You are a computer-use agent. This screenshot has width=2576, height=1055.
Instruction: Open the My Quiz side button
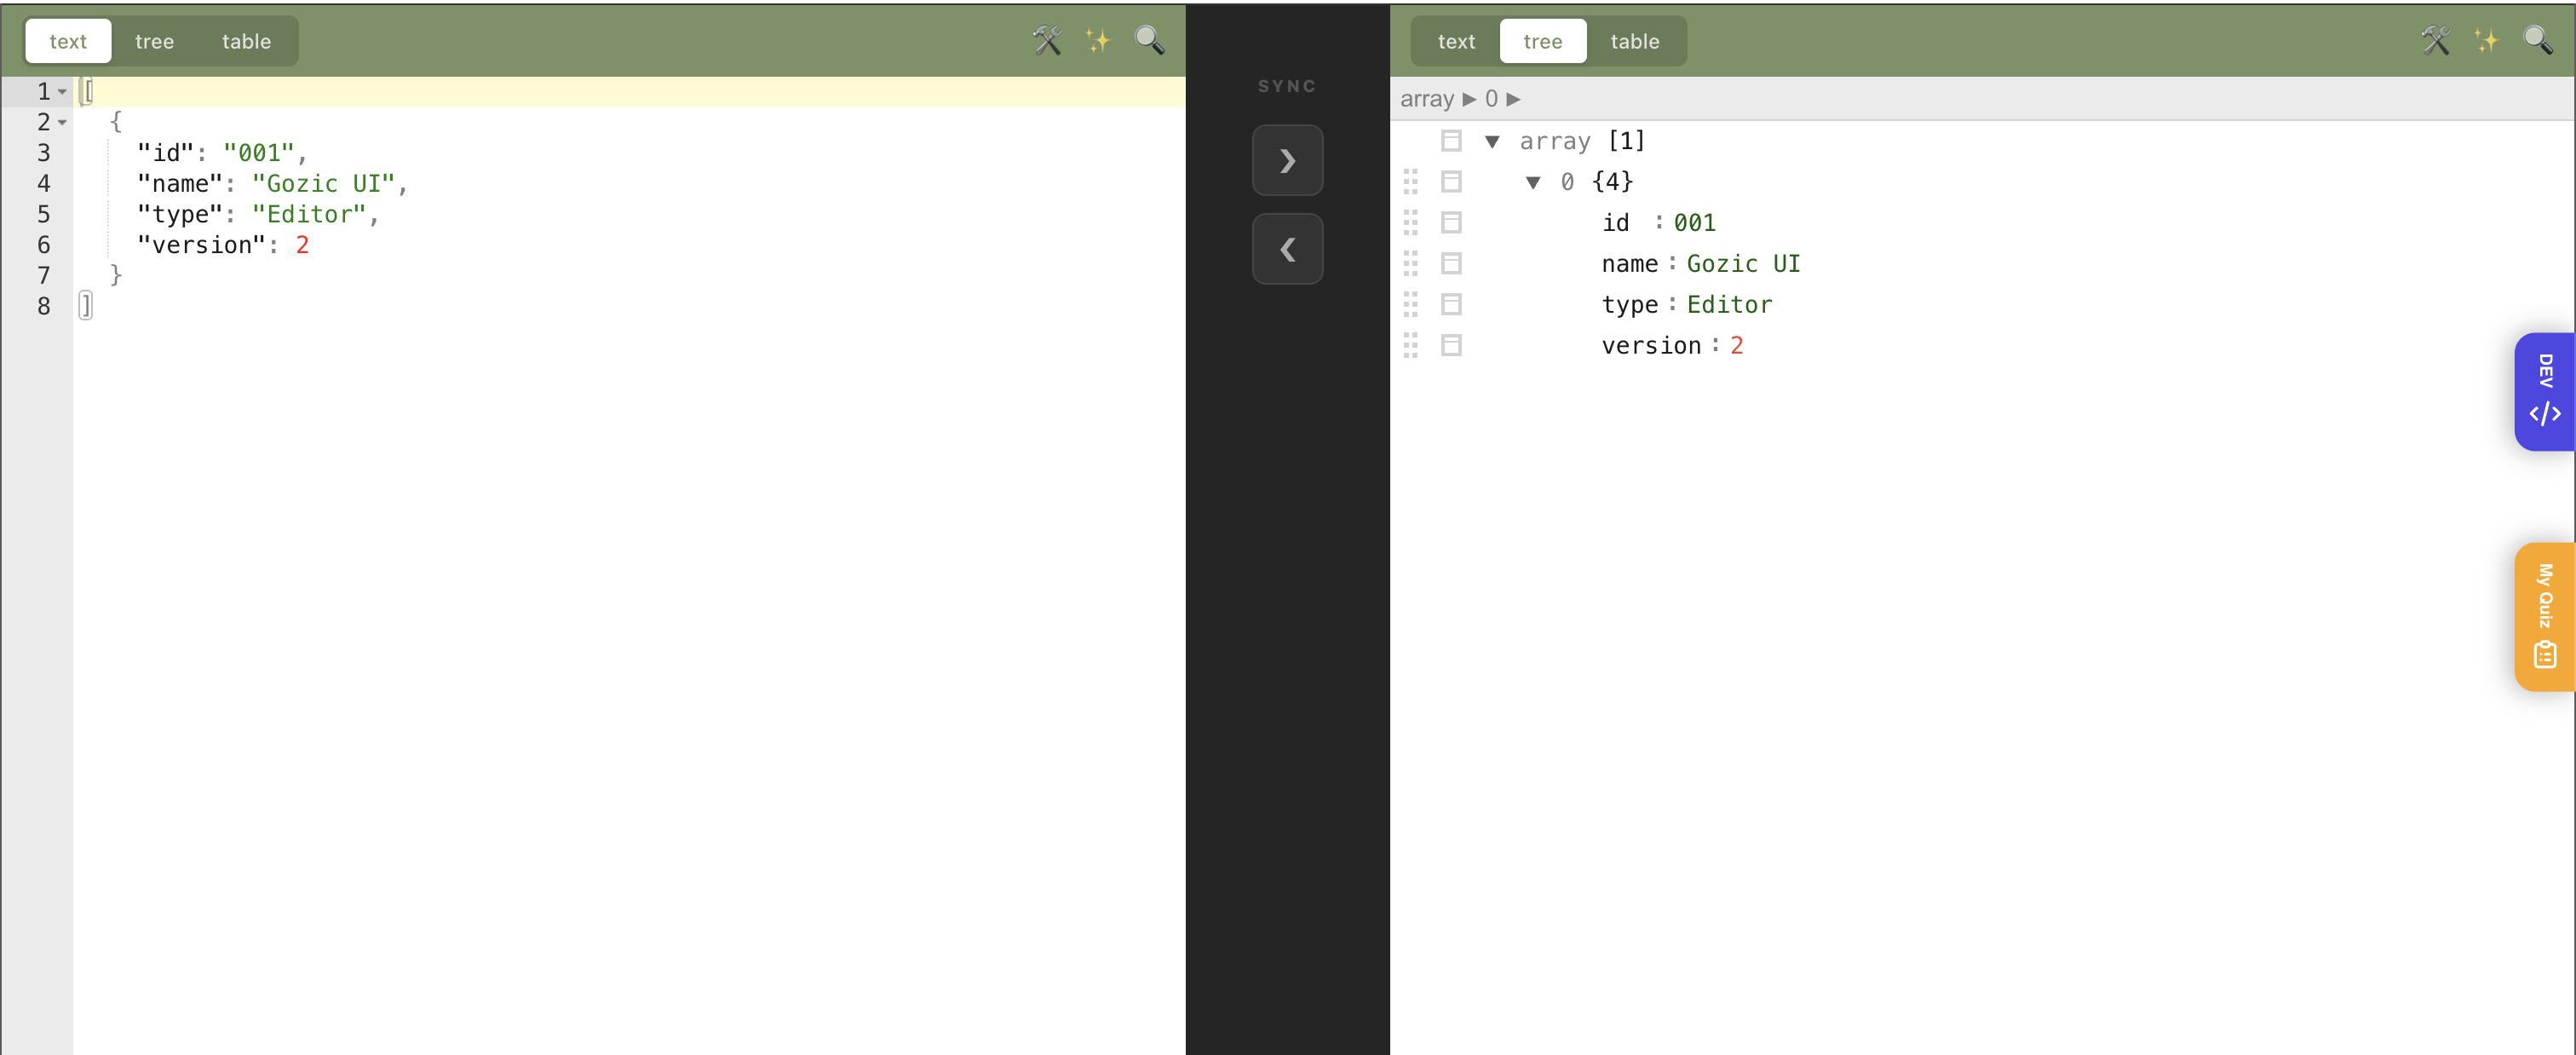pyautogui.click(x=2545, y=617)
